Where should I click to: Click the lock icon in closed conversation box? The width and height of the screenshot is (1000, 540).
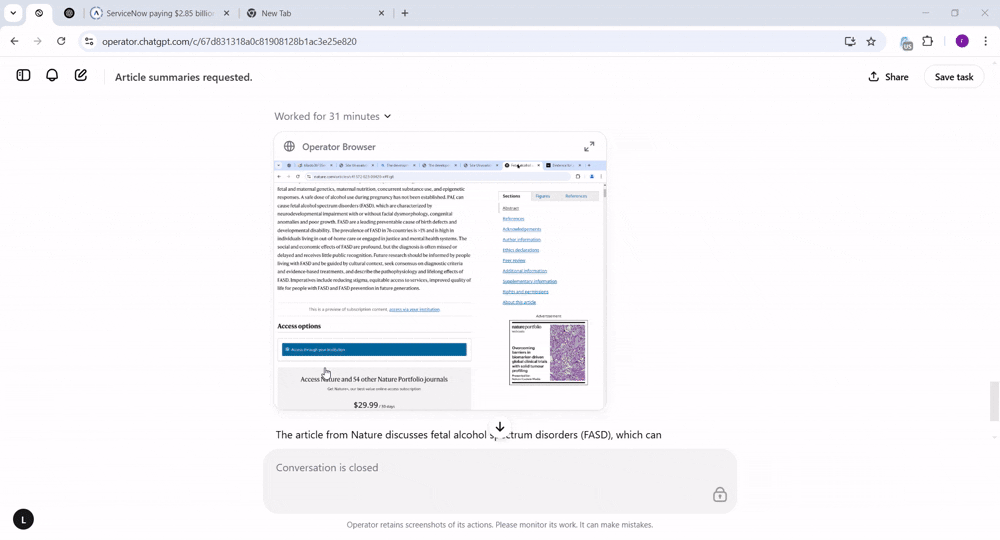[719, 494]
